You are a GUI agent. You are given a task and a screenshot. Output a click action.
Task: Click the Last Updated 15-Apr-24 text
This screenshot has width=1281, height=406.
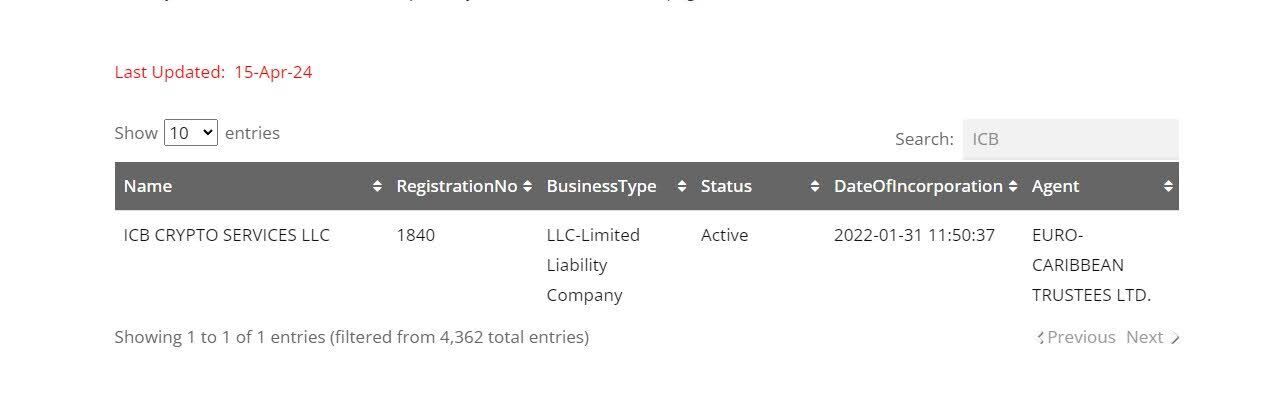(213, 72)
